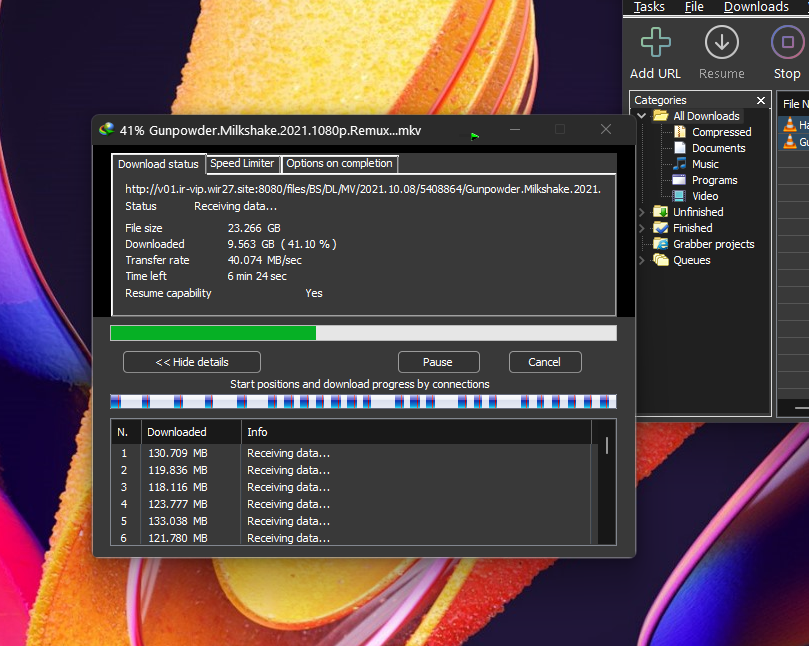Collapse the All Downloads tree node
Screen dimensions: 809x646
pyautogui.click(x=642, y=116)
